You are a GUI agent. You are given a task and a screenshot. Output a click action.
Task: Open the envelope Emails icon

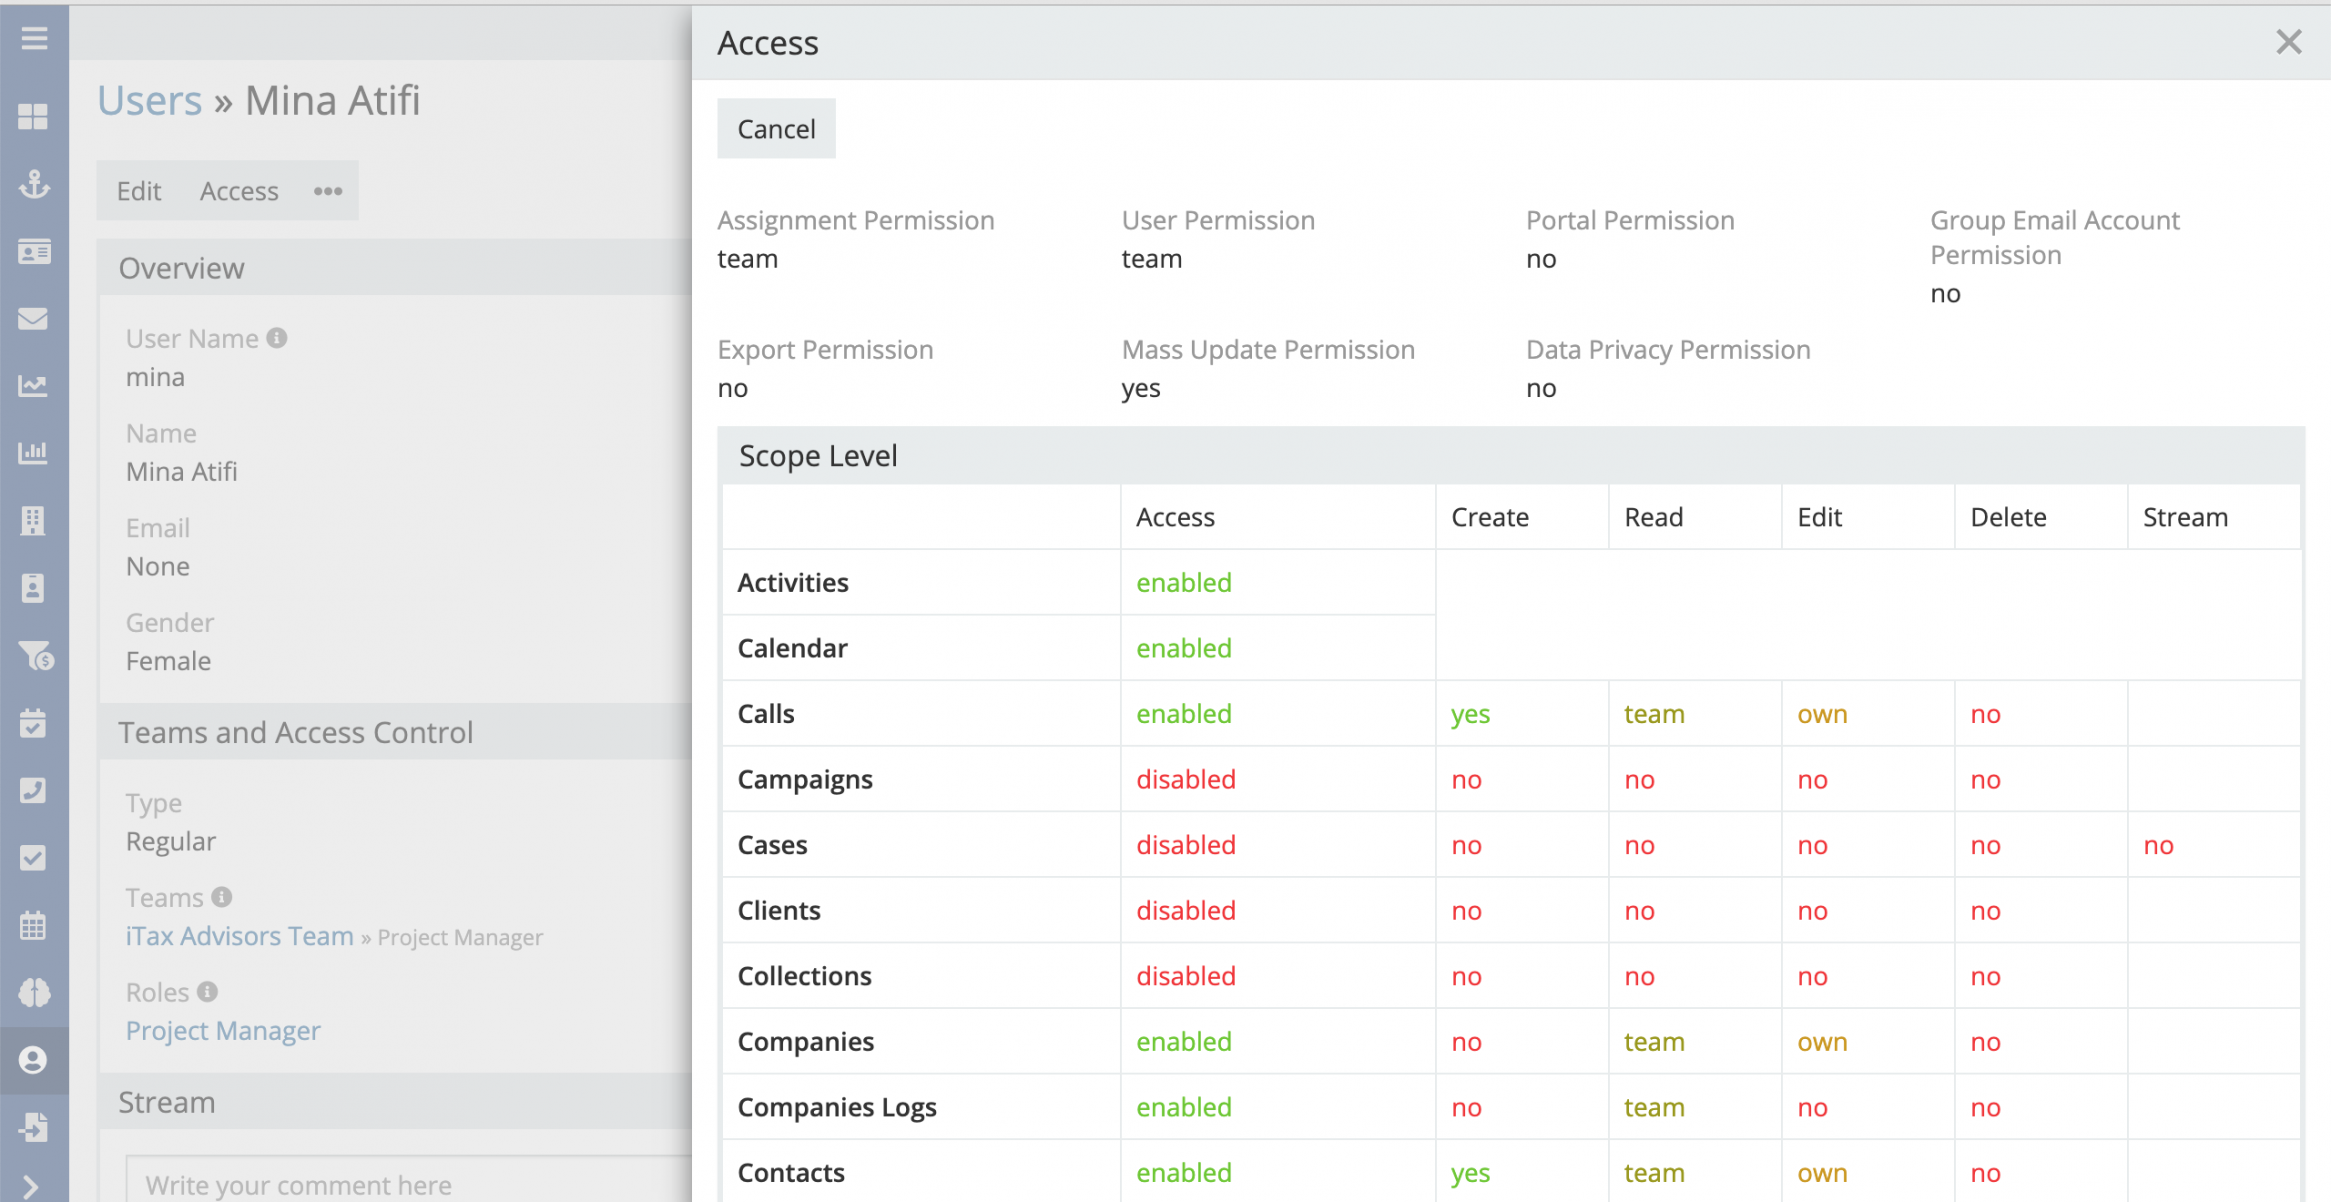[33, 319]
